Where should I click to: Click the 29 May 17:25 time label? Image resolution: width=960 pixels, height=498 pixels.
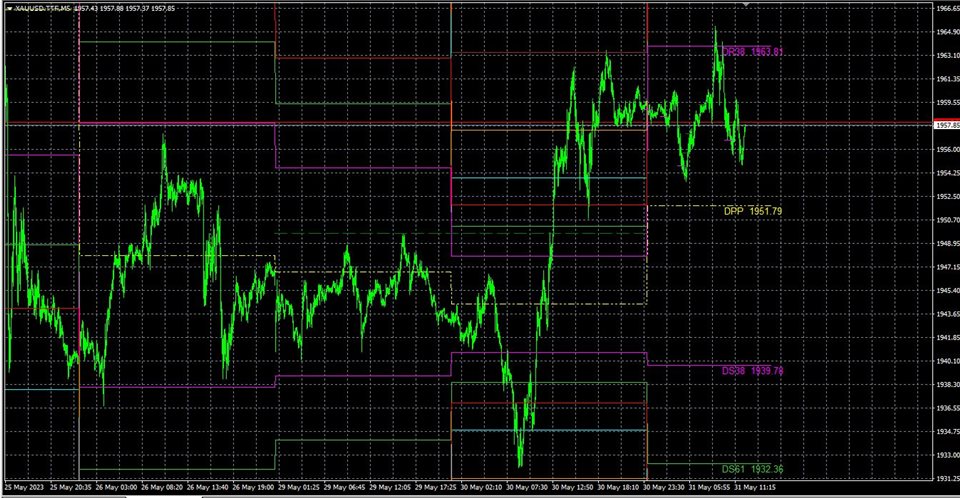(435, 488)
